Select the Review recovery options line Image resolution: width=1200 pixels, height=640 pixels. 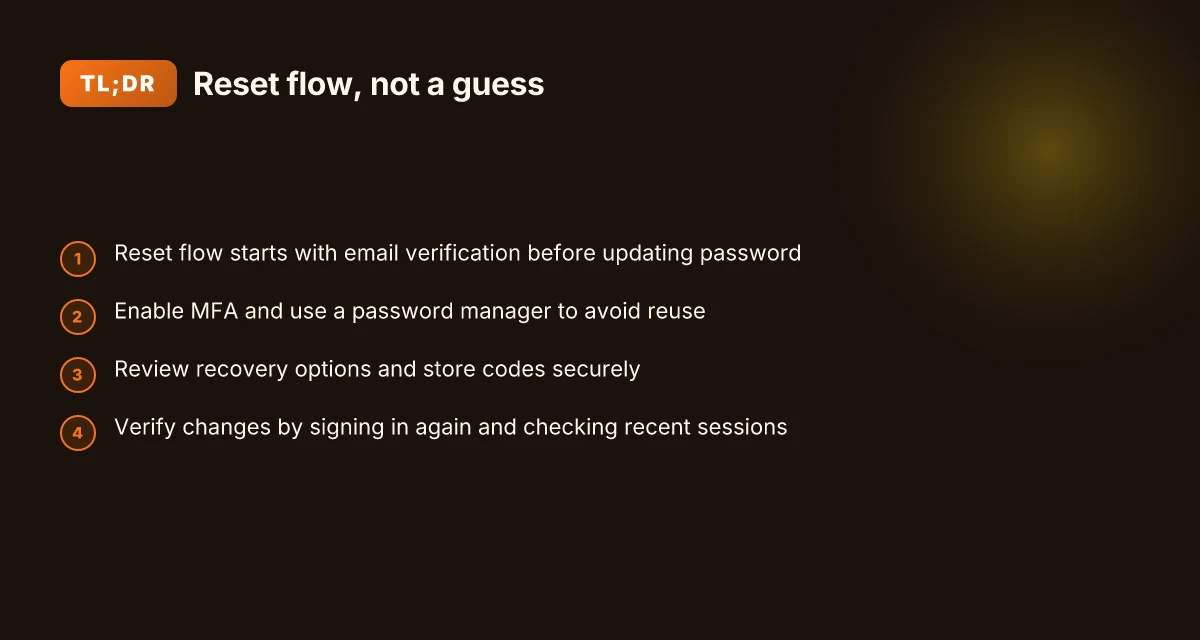tap(377, 369)
